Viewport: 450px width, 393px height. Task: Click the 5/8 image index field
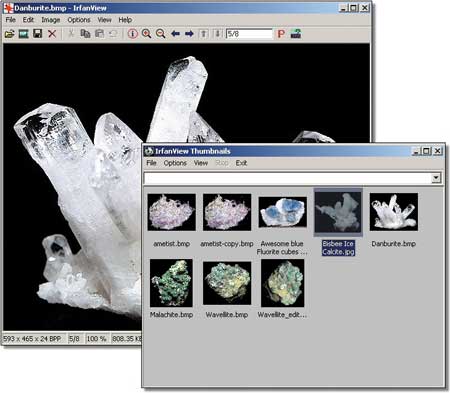tap(249, 34)
